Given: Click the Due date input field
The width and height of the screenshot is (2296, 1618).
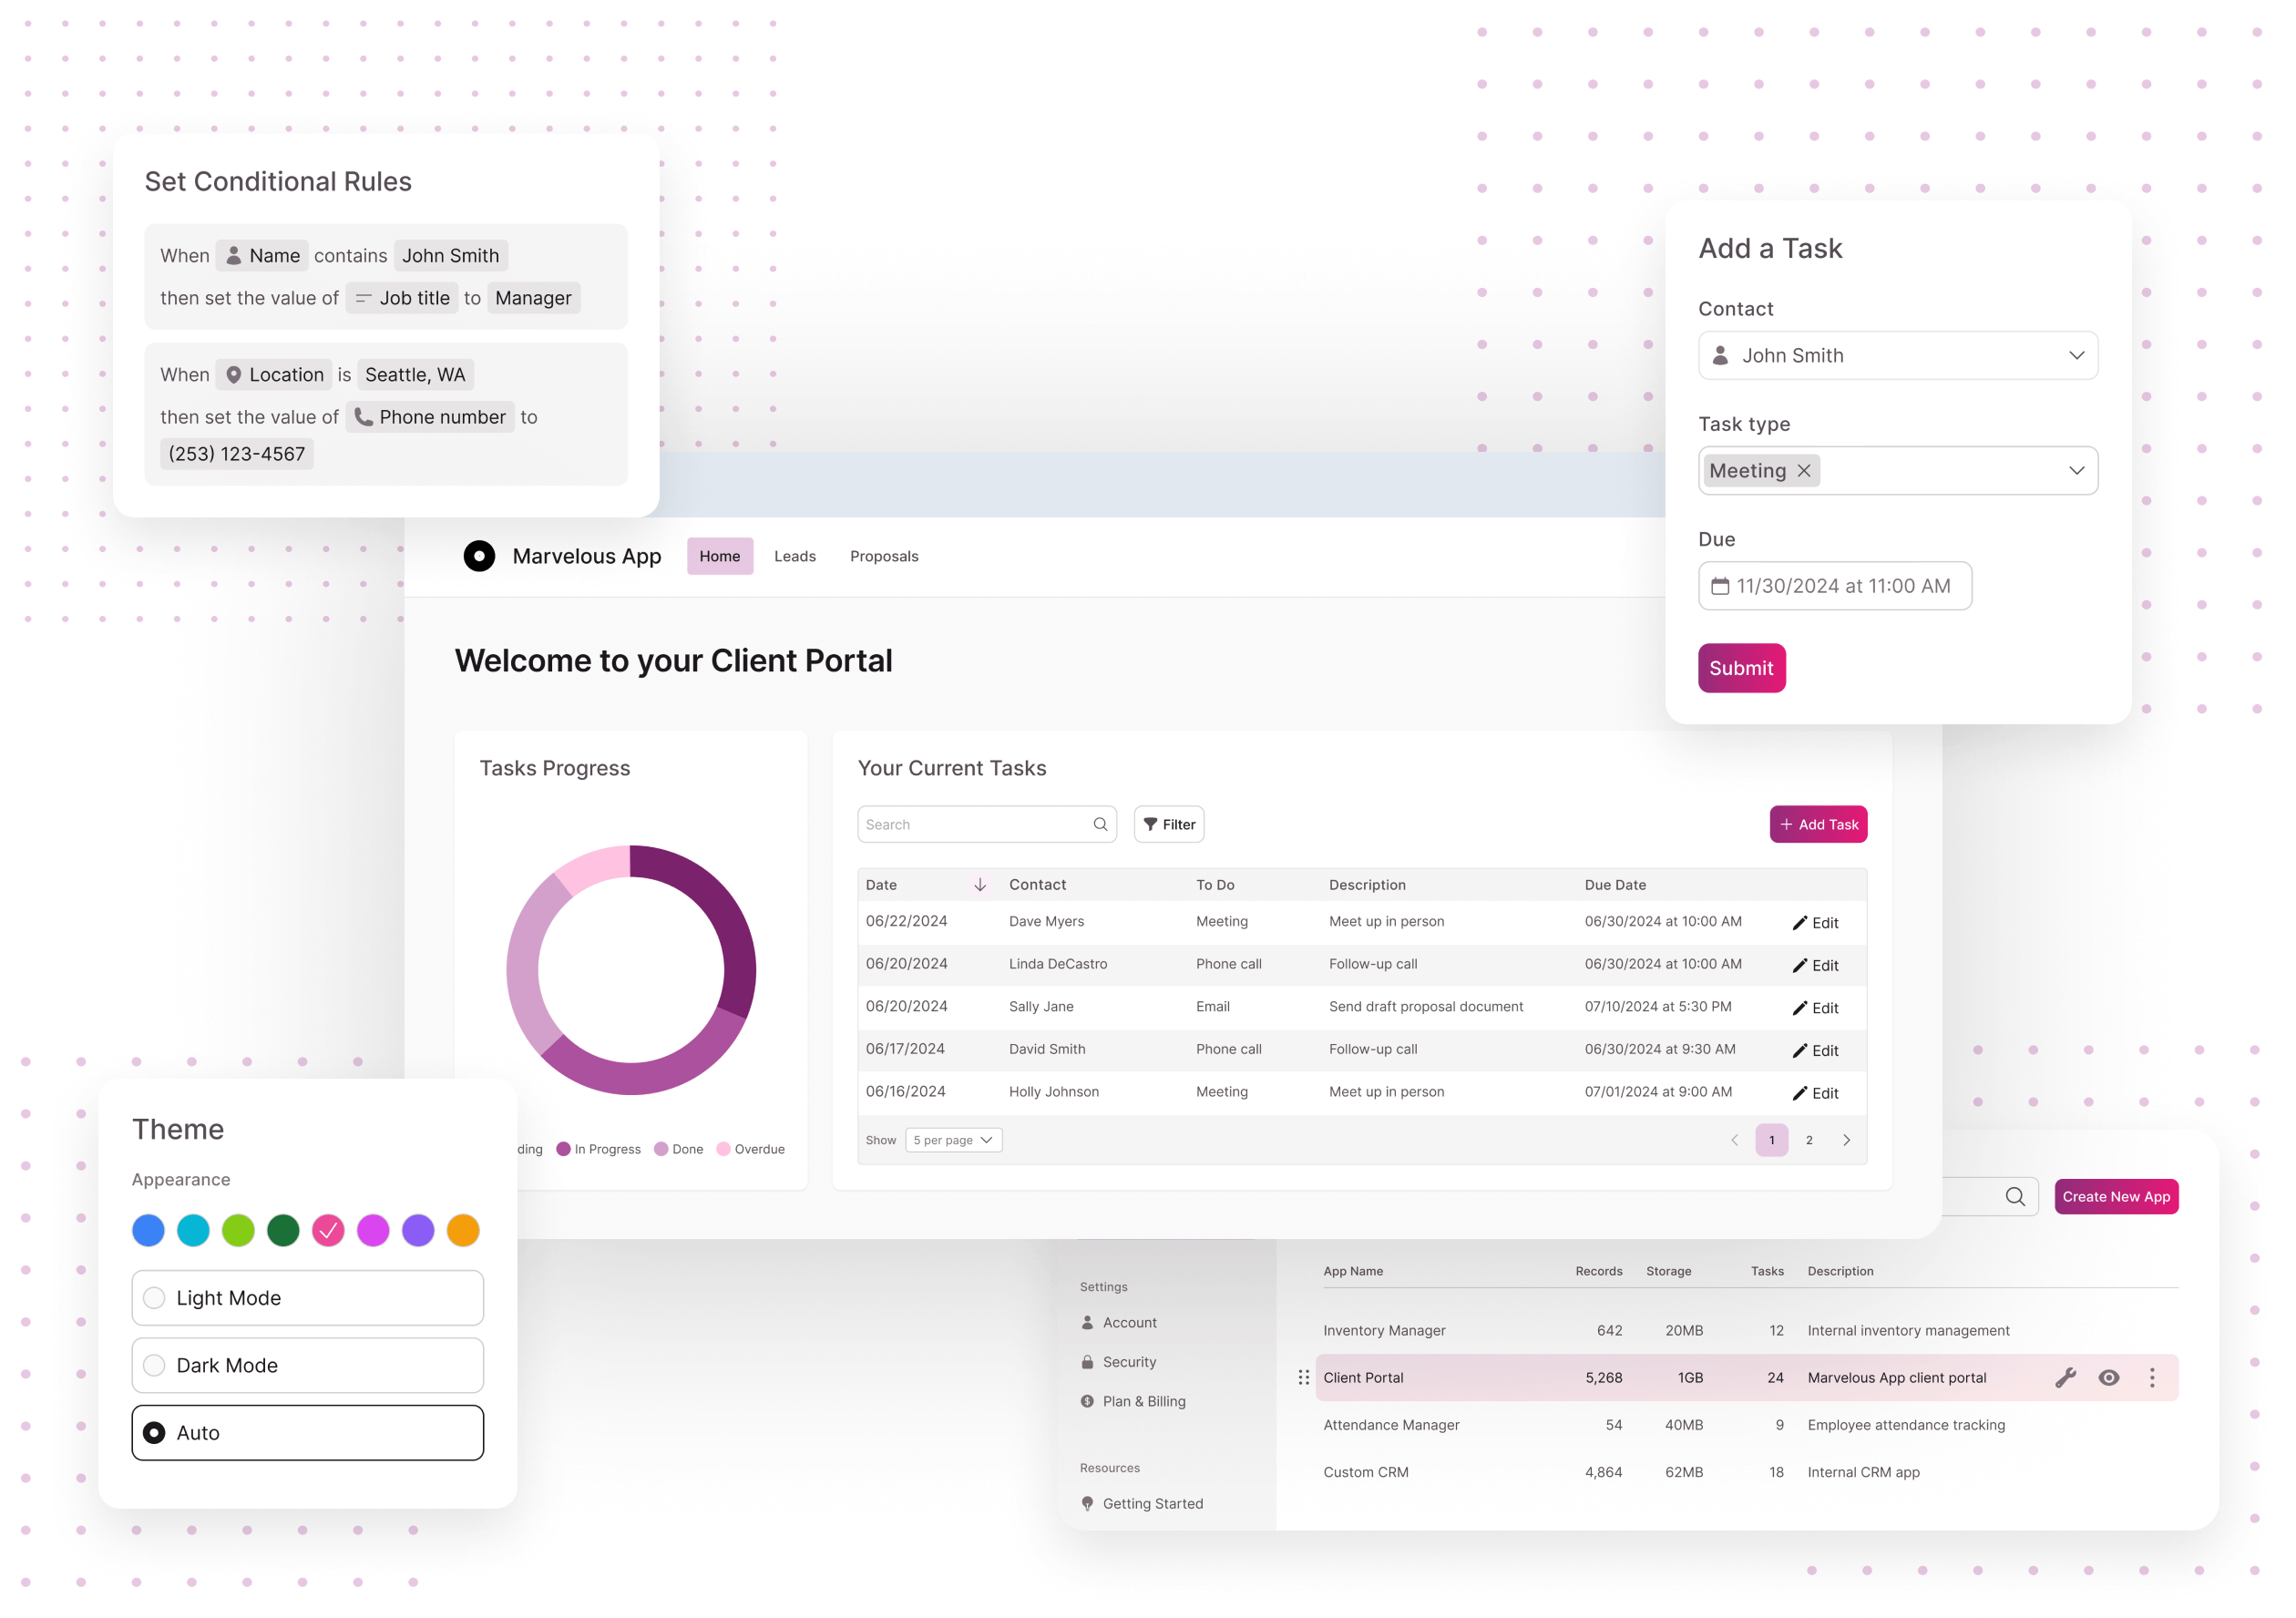Looking at the screenshot, I should [1835, 586].
